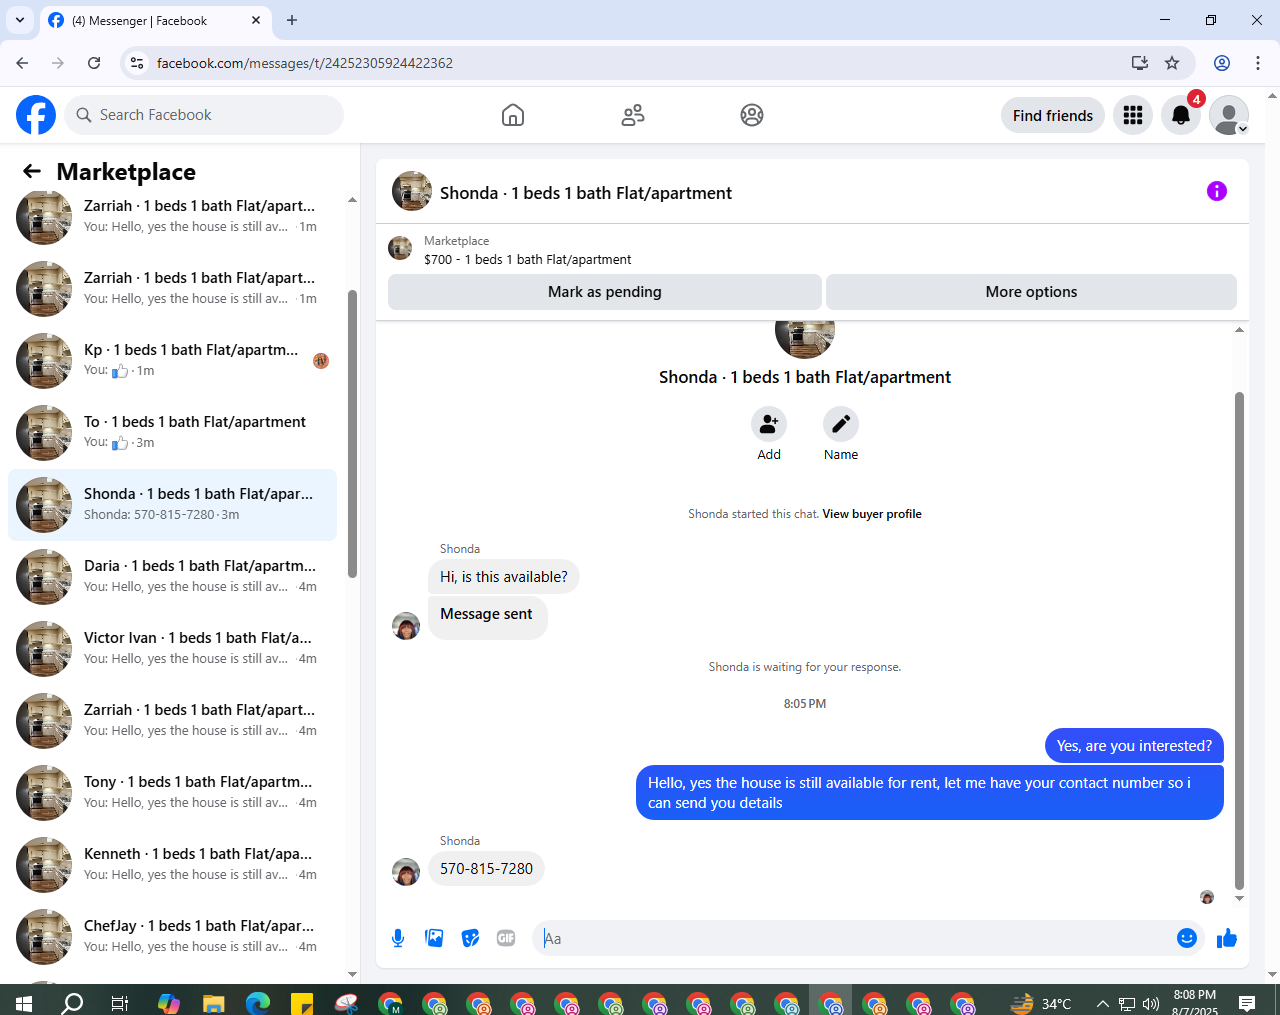The image size is (1280, 1015).
Task: Open a new browser tab
Action: tap(292, 20)
